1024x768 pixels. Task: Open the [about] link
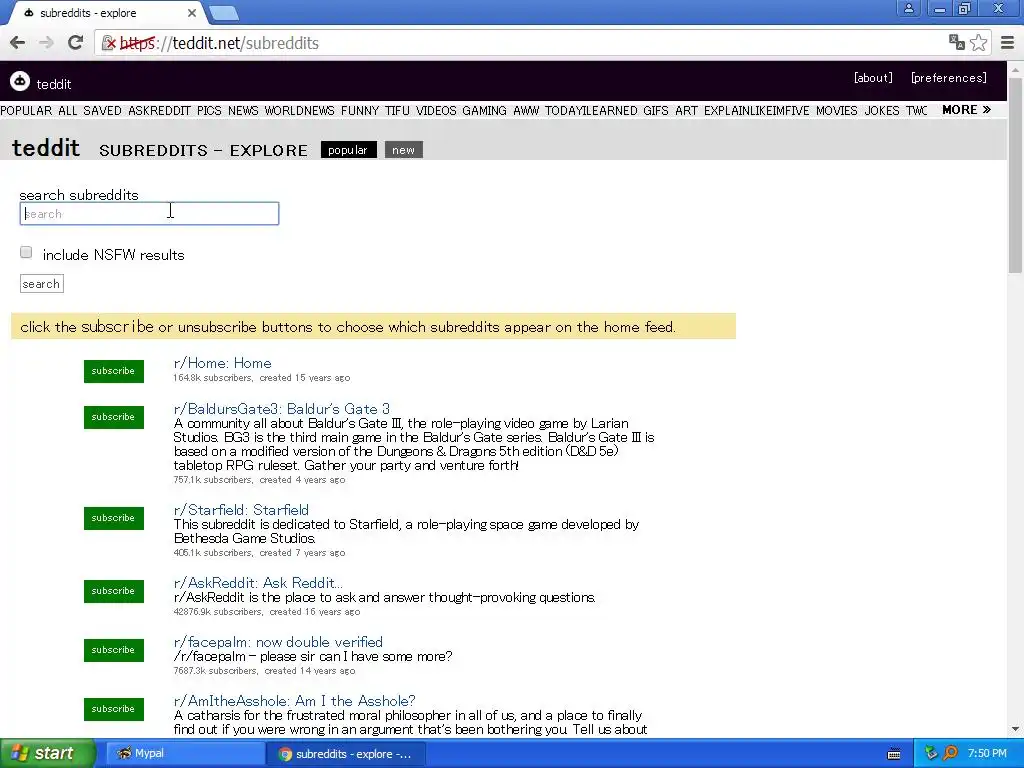point(873,78)
